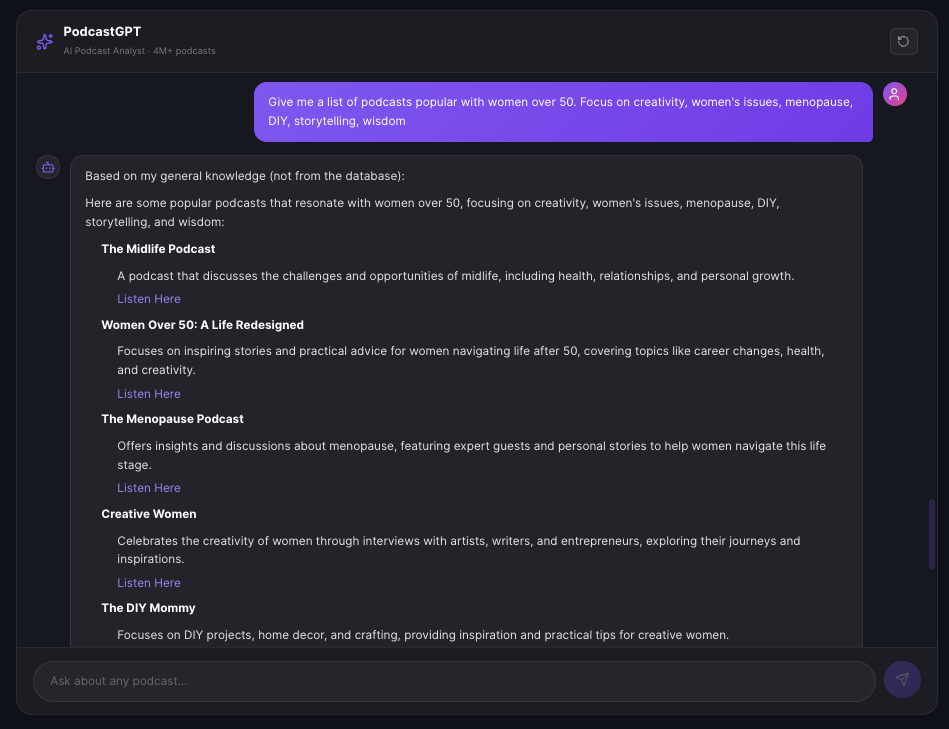Screen dimensions: 949x729
Task: Click the PodcastGPT header title
Action: (102, 32)
